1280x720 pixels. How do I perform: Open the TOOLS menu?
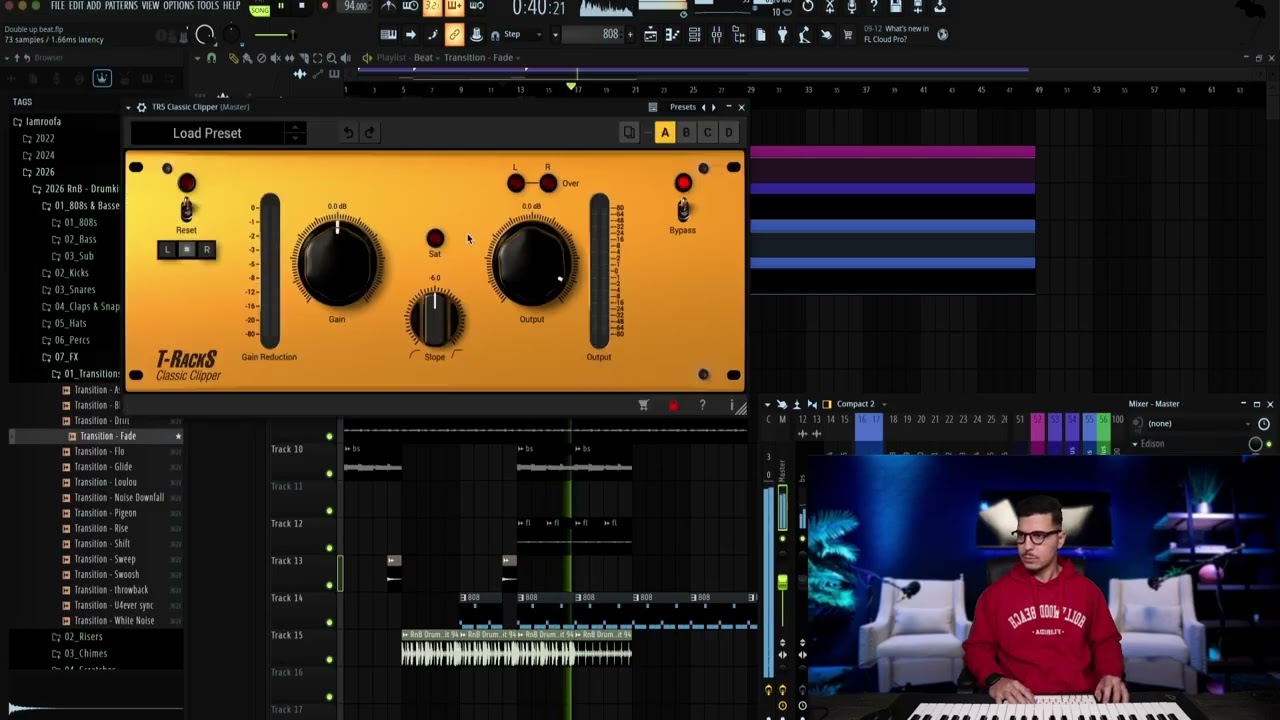pos(208,6)
